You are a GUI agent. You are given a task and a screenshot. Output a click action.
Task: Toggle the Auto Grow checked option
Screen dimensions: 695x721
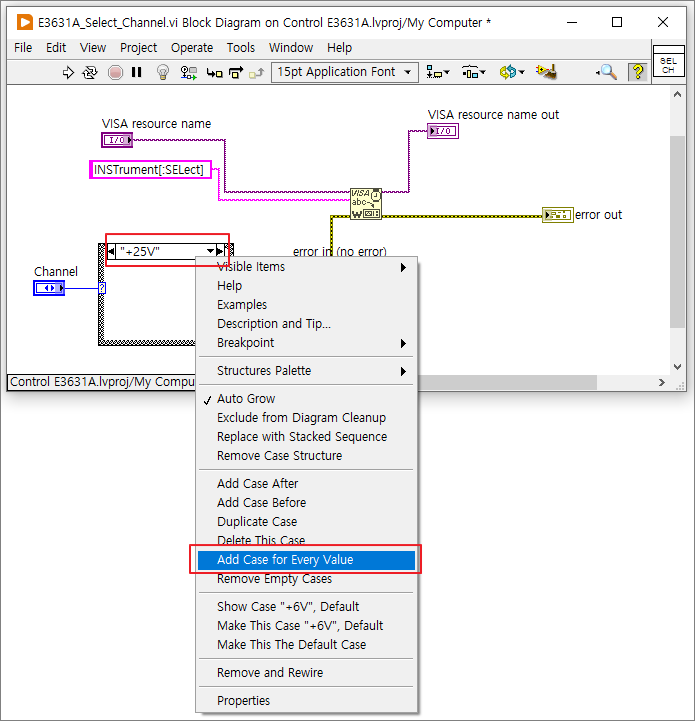(307, 399)
